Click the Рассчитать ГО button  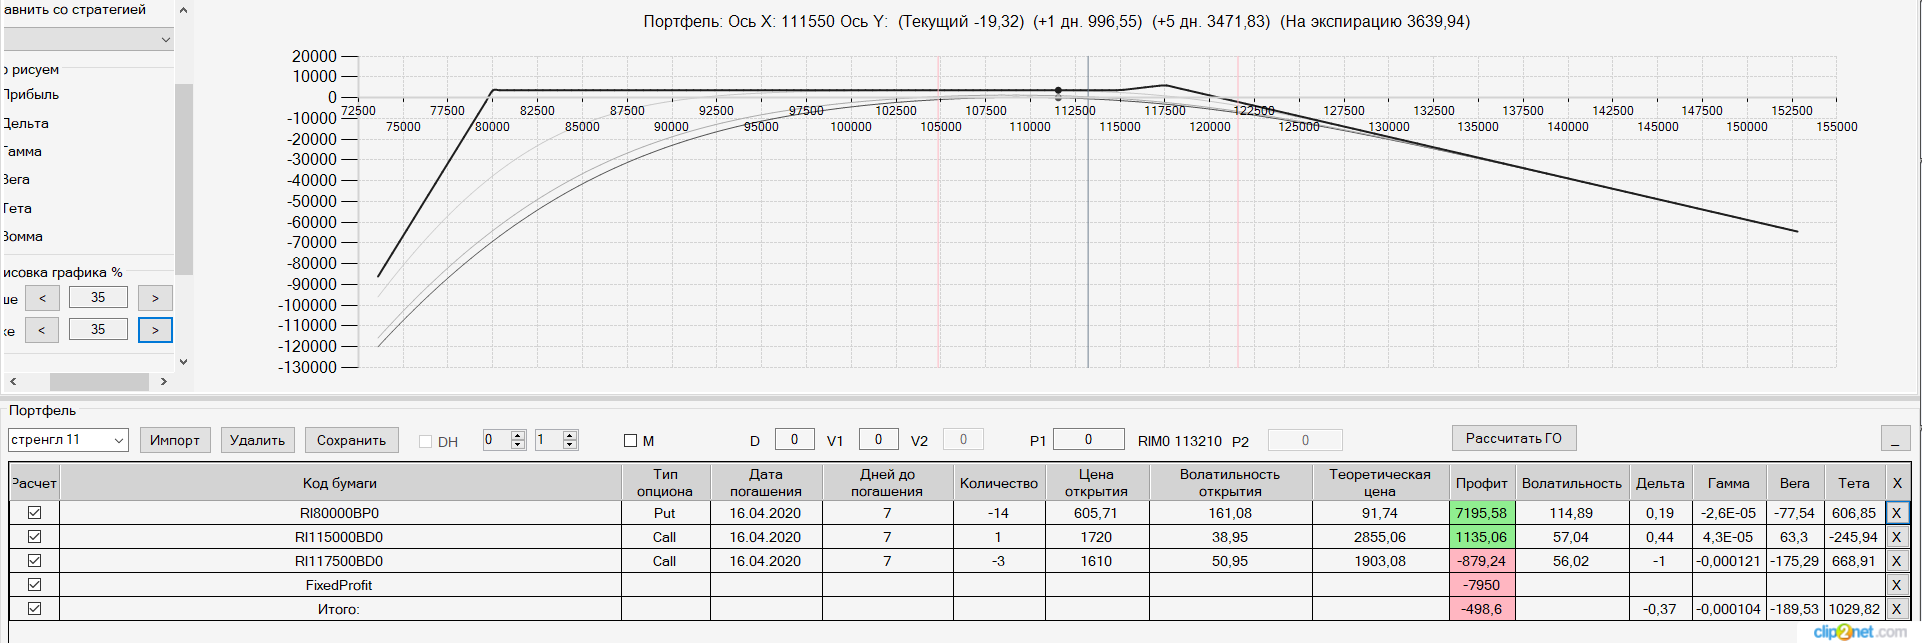pos(1513,438)
